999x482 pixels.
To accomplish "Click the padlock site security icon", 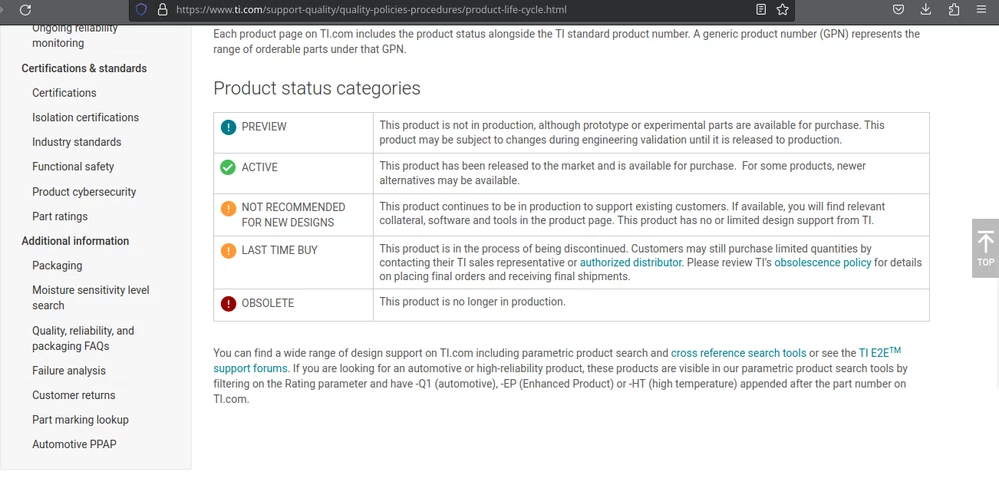I will tap(162, 10).
